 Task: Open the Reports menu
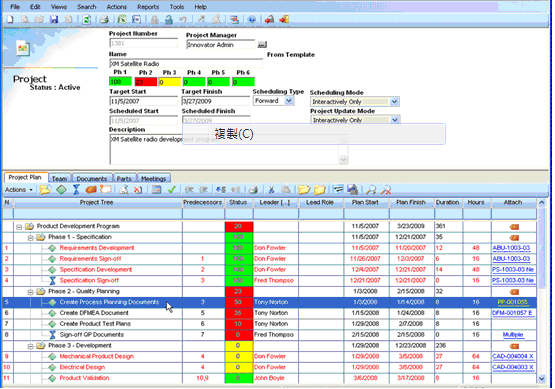pyautogui.click(x=148, y=7)
